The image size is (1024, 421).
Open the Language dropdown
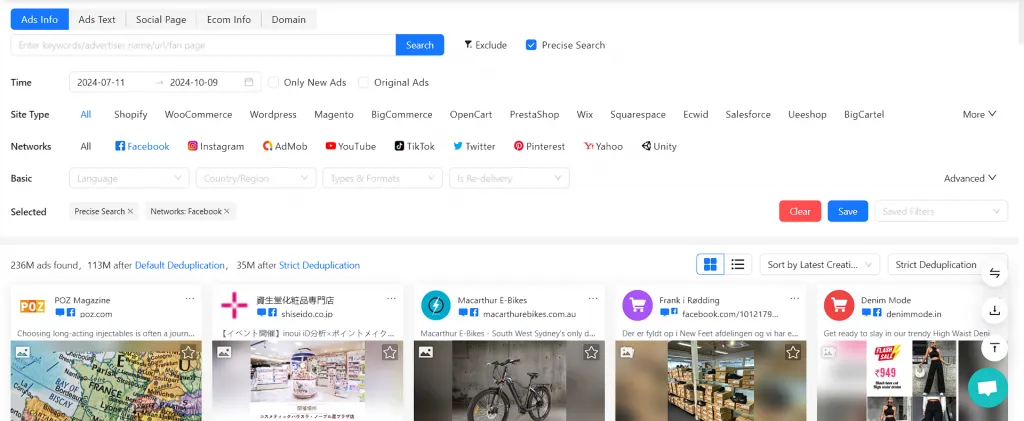point(129,178)
